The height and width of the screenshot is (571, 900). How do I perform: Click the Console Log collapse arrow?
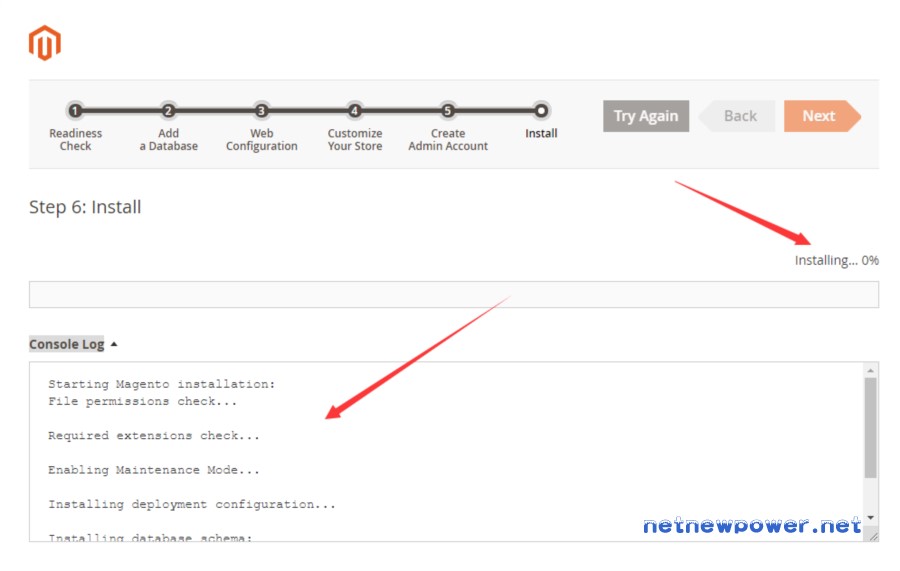[114, 344]
